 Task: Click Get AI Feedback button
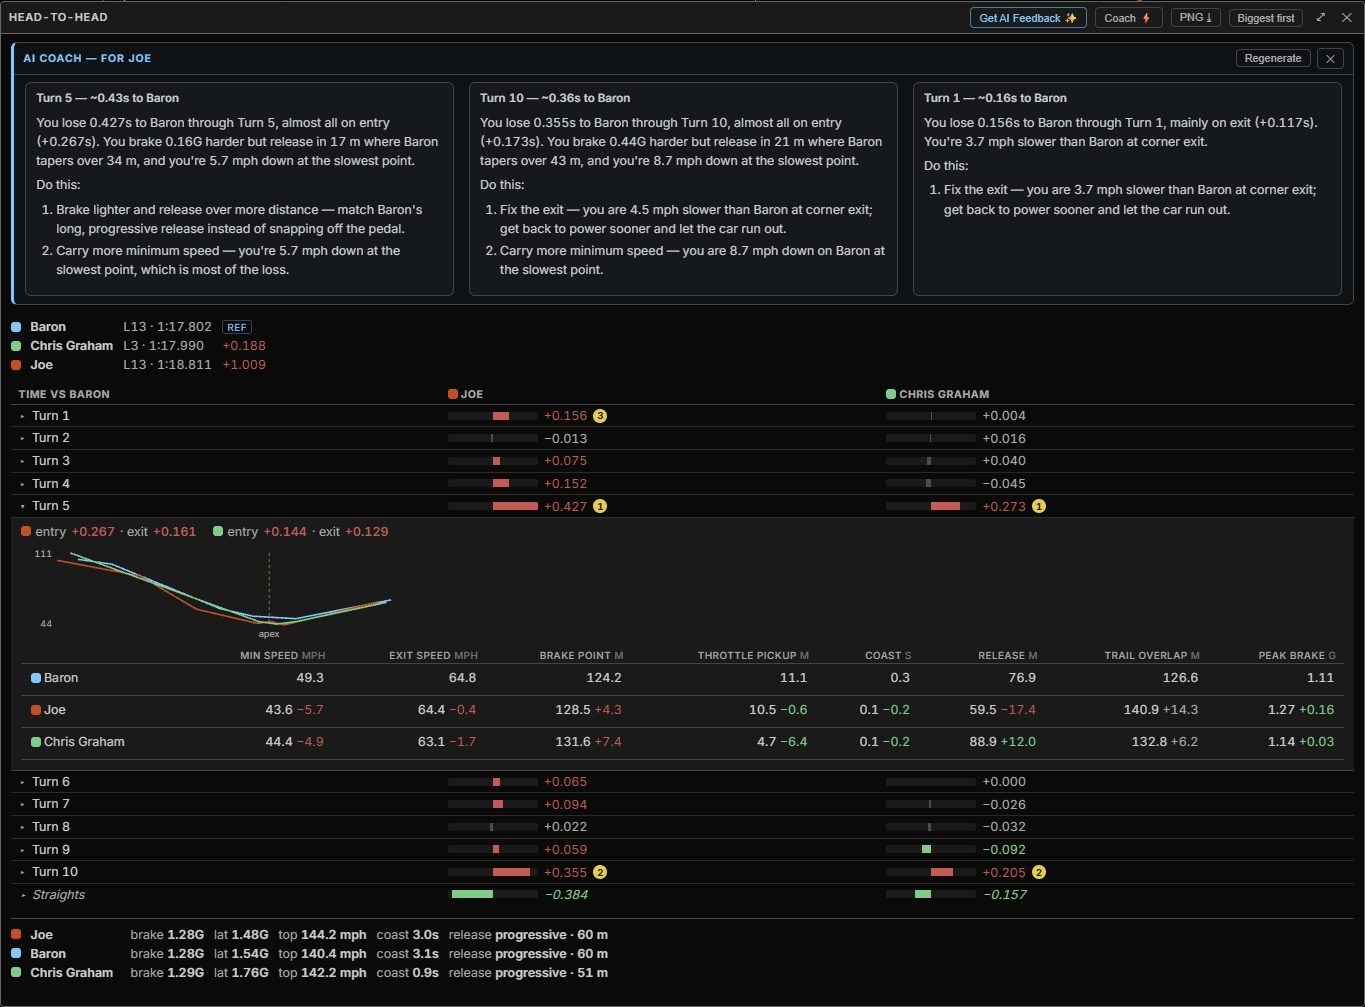pos(1028,18)
